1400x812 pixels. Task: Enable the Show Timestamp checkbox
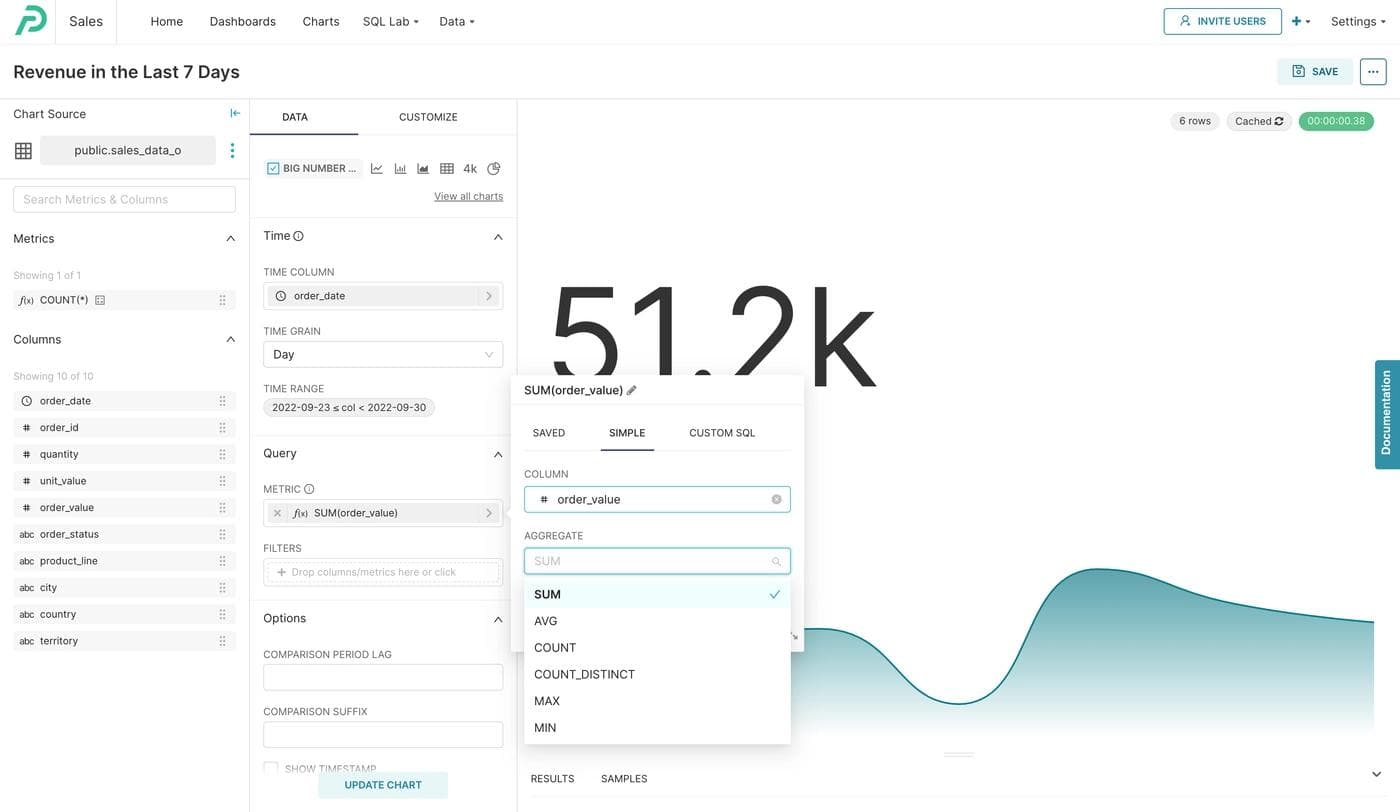271,768
